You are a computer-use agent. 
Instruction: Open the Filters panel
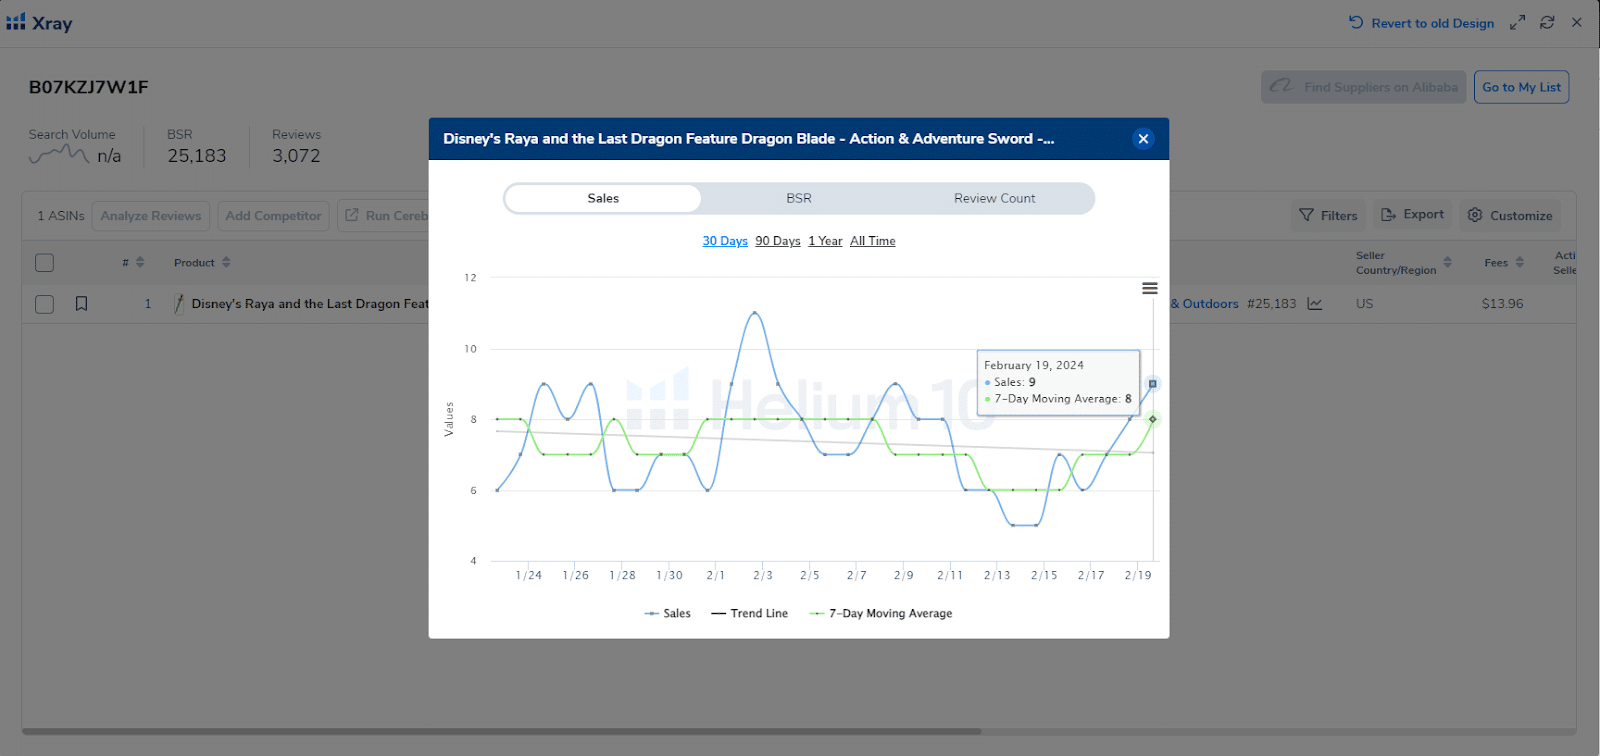pyautogui.click(x=1328, y=215)
